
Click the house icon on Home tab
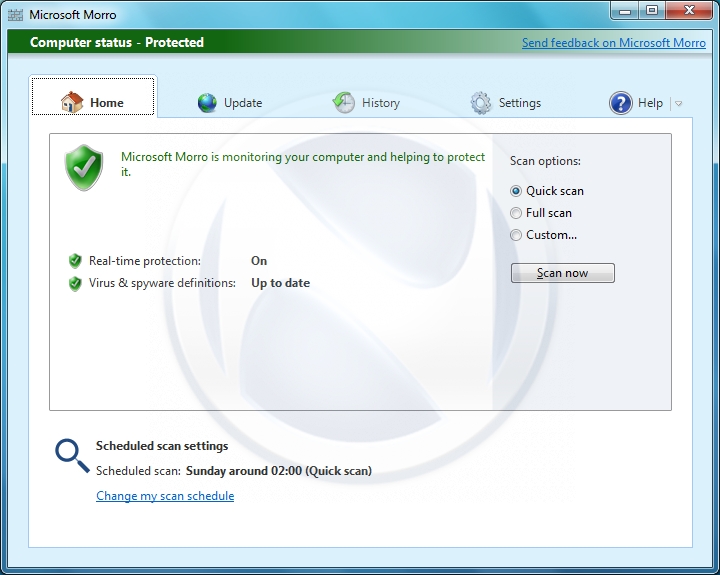(x=72, y=102)
